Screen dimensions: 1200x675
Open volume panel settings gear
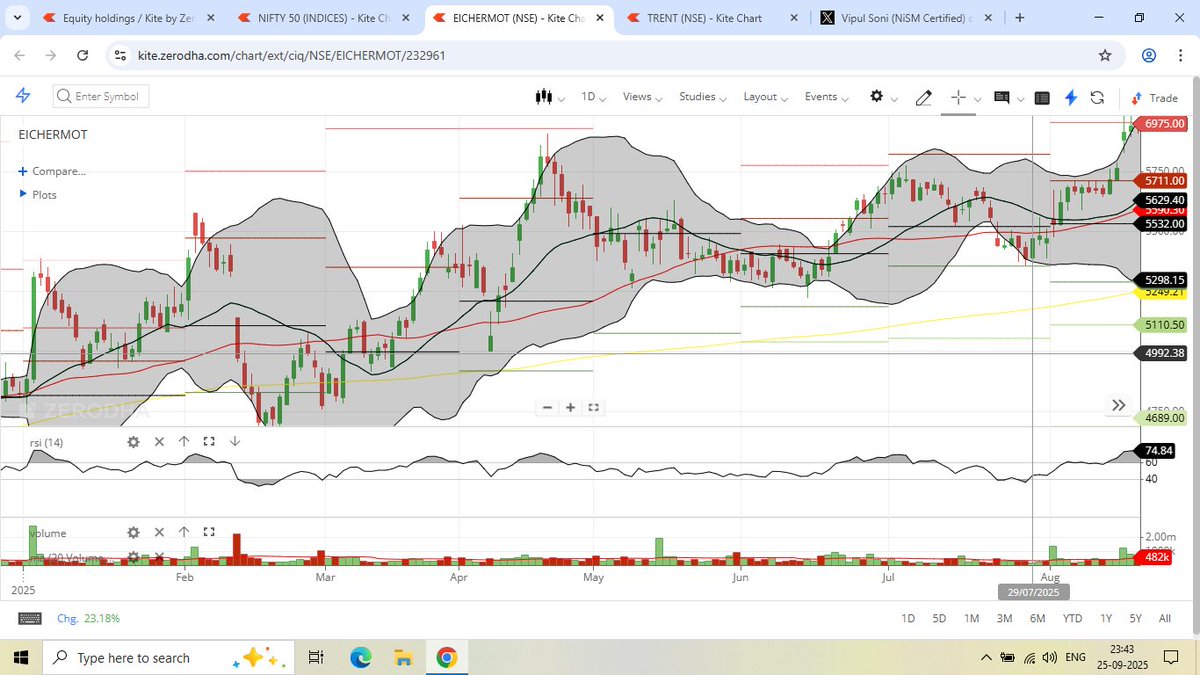point(133,533)
